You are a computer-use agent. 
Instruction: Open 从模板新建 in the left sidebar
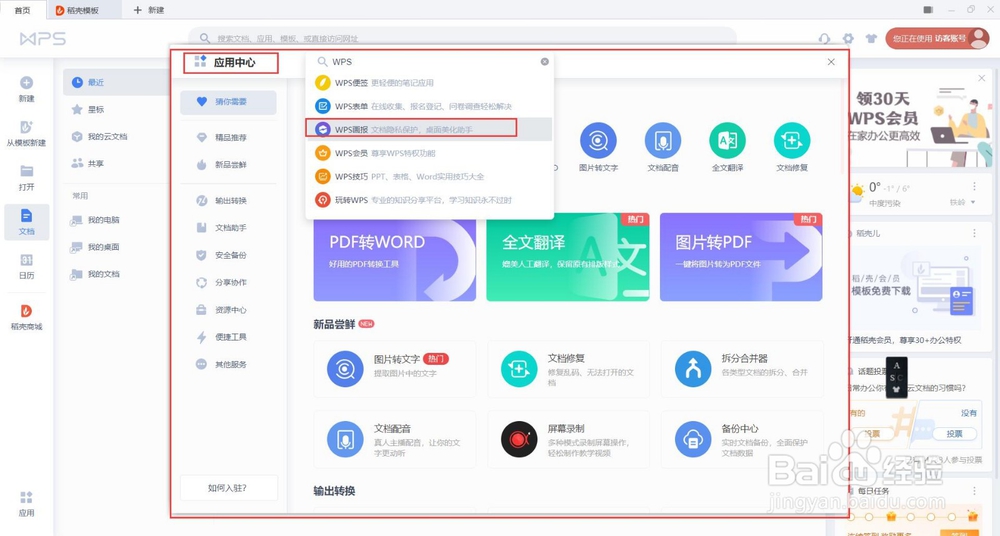click(26, 133)
